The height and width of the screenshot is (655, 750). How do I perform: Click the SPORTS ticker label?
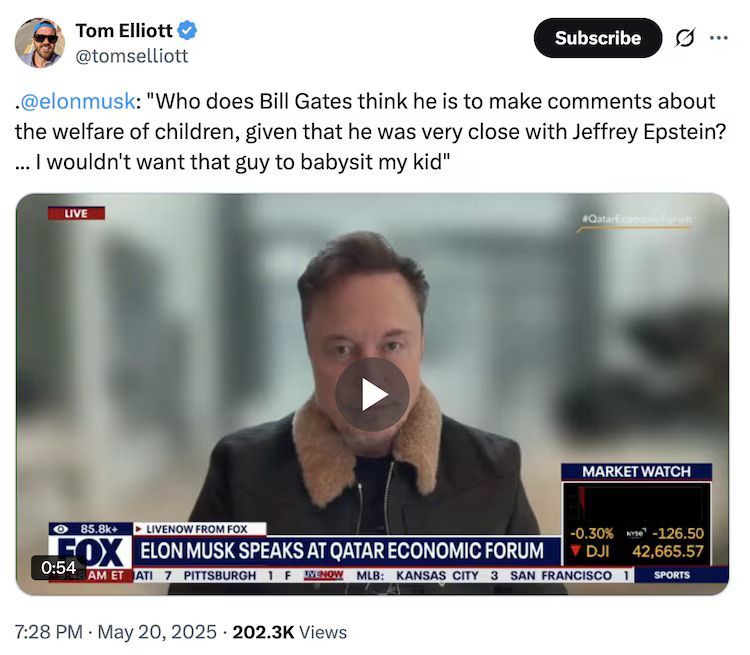pyautogui.click(x=671, y=575)
